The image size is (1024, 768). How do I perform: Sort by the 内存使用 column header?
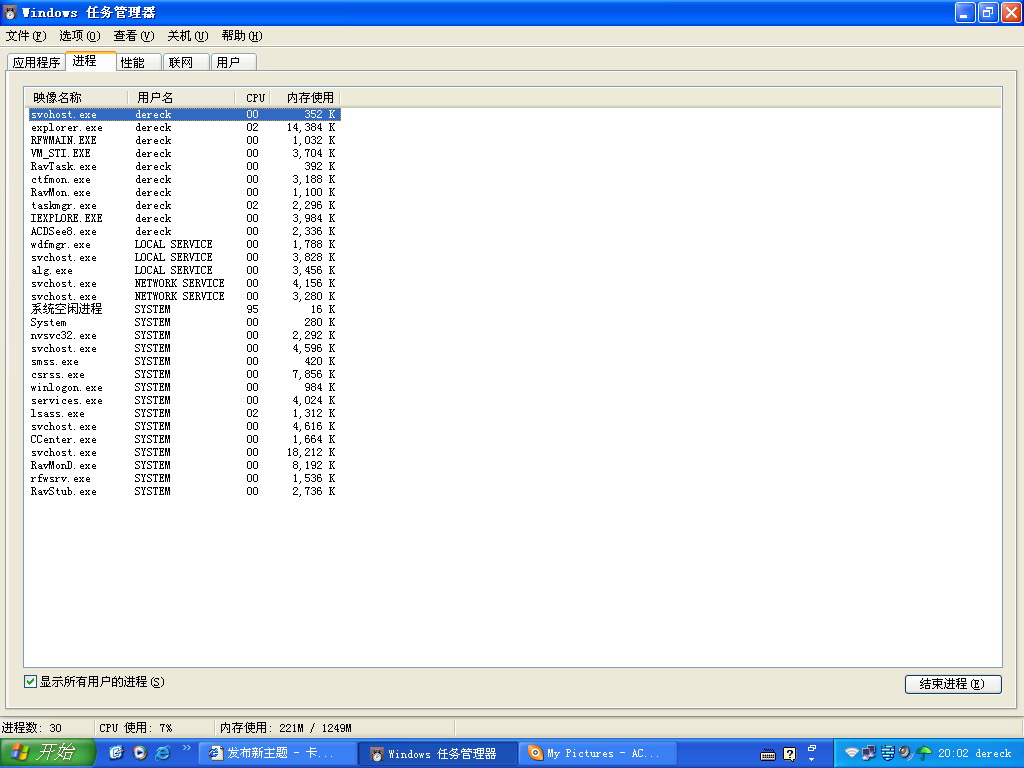tap(306, 98)
